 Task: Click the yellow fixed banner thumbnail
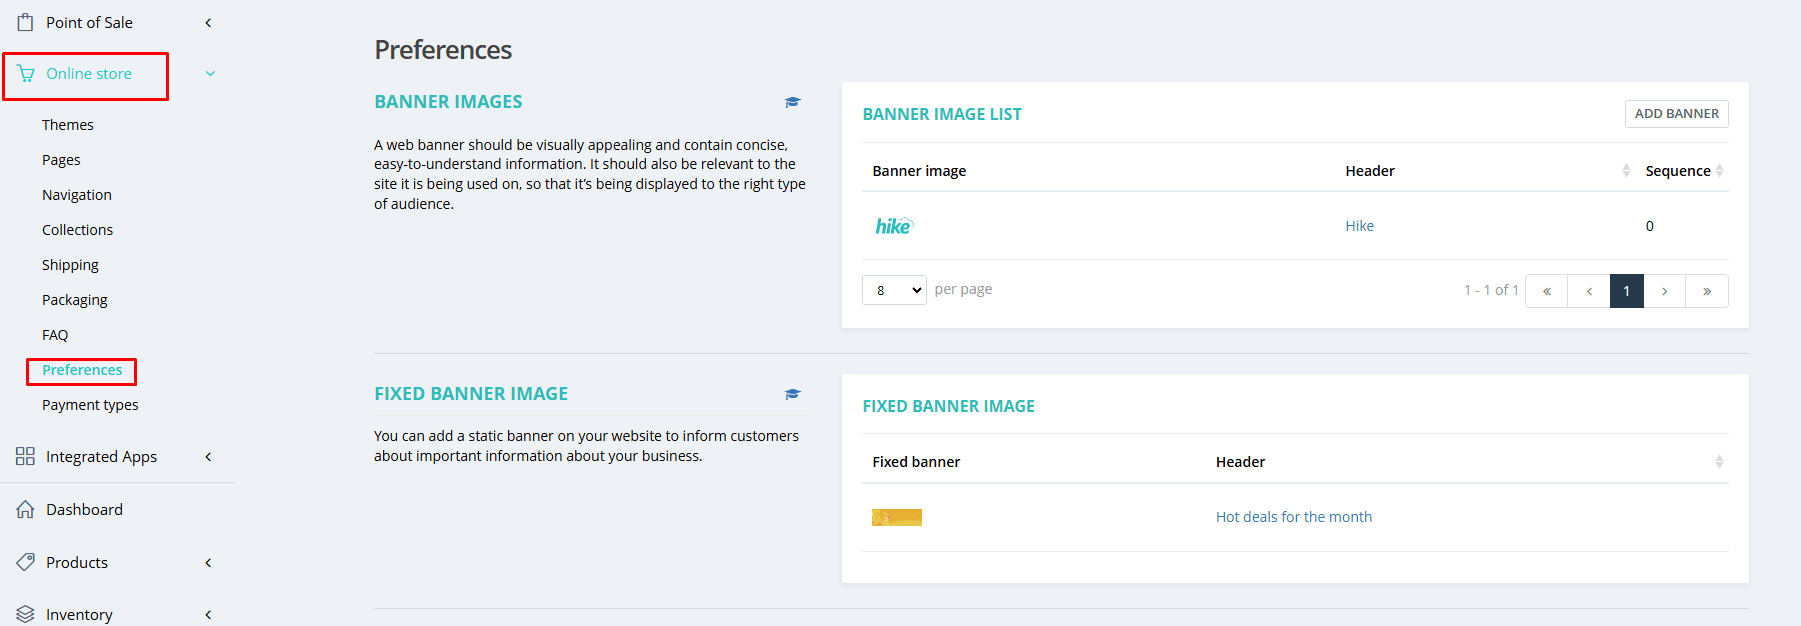[896, 517]
